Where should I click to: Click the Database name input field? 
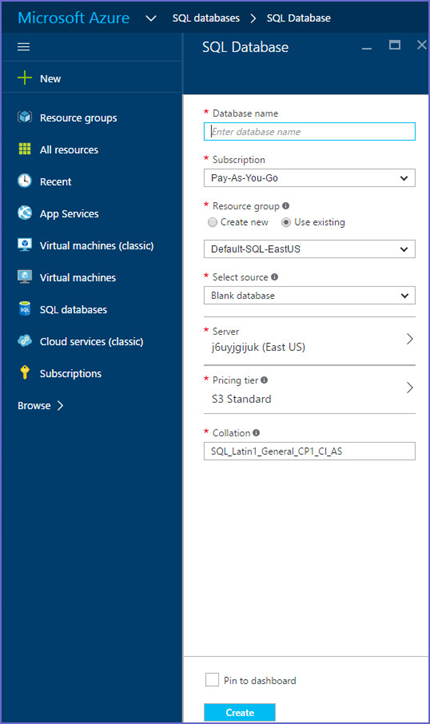coord(309,132)
